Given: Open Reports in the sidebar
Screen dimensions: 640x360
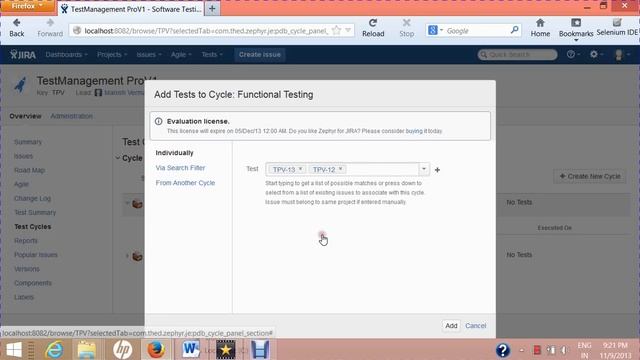Looking at the screenshot, I should 26,241.
